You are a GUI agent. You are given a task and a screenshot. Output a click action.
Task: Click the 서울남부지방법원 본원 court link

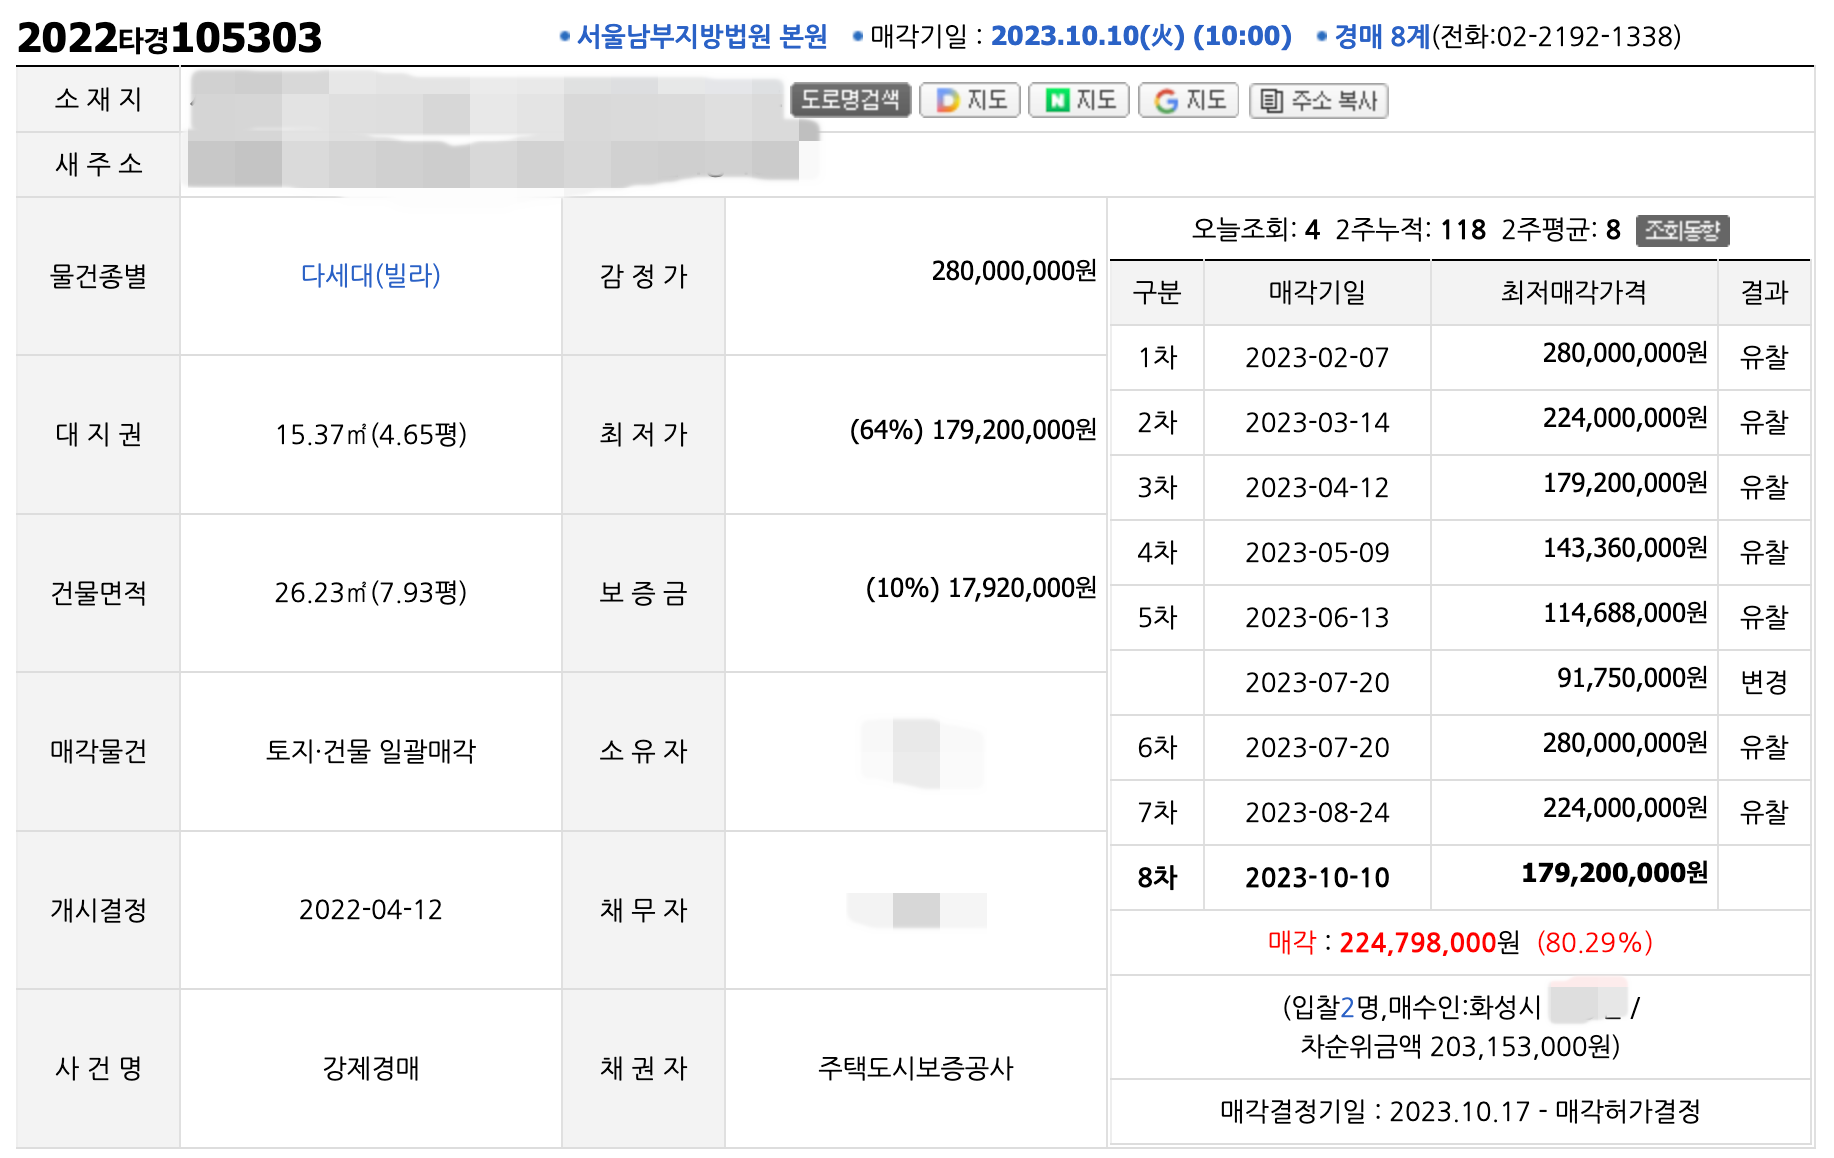tap(702, 37)
